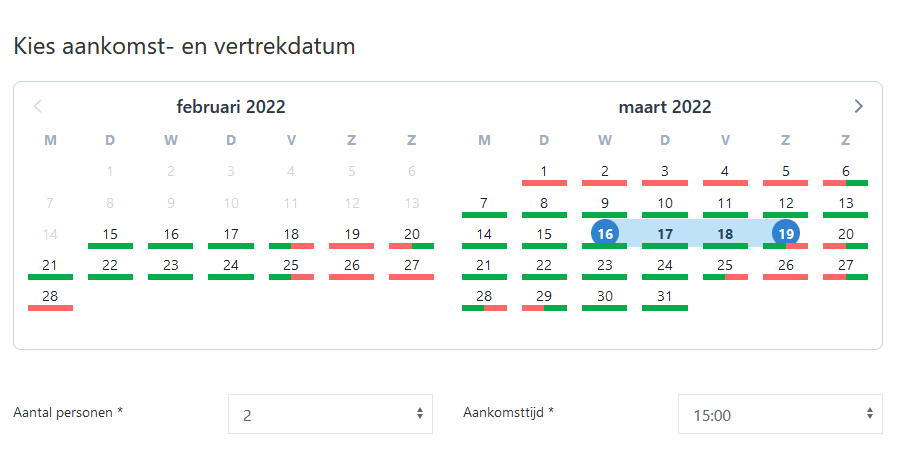This screenshot has height=454, width=903.
Task: Click 6 maart in the calendar
Action: pyautogui.click(x=845, y=171)
